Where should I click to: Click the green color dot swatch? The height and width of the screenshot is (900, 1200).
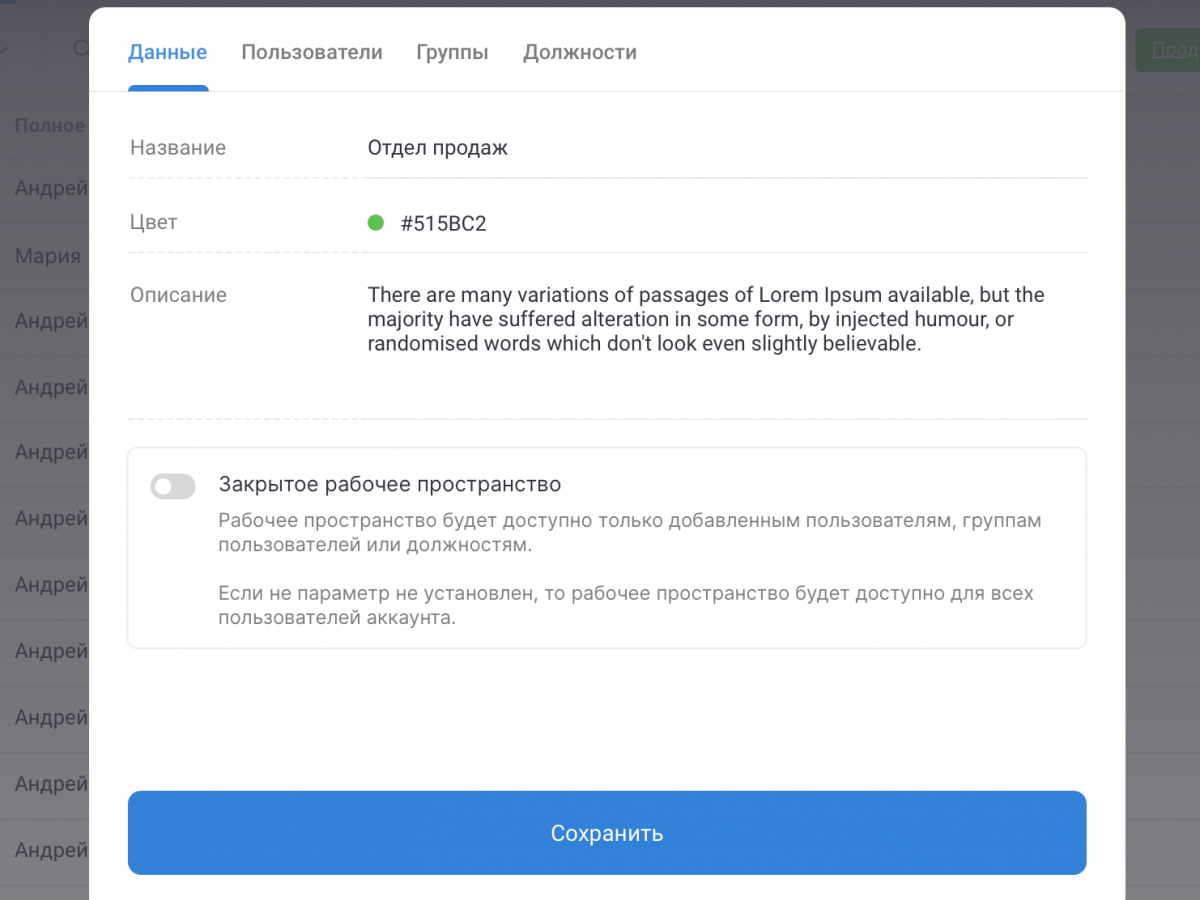point(376,223)
